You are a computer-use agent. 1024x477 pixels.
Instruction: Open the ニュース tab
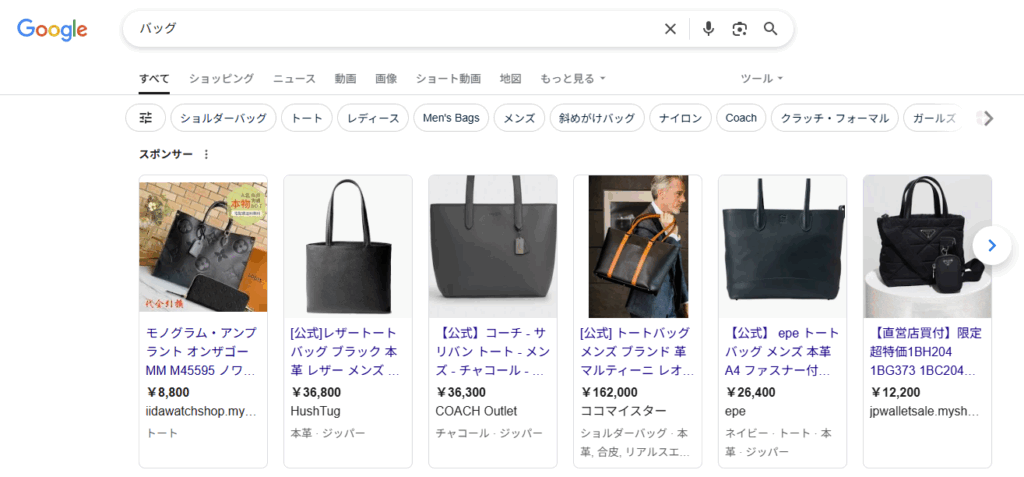(x=295, y=78)
